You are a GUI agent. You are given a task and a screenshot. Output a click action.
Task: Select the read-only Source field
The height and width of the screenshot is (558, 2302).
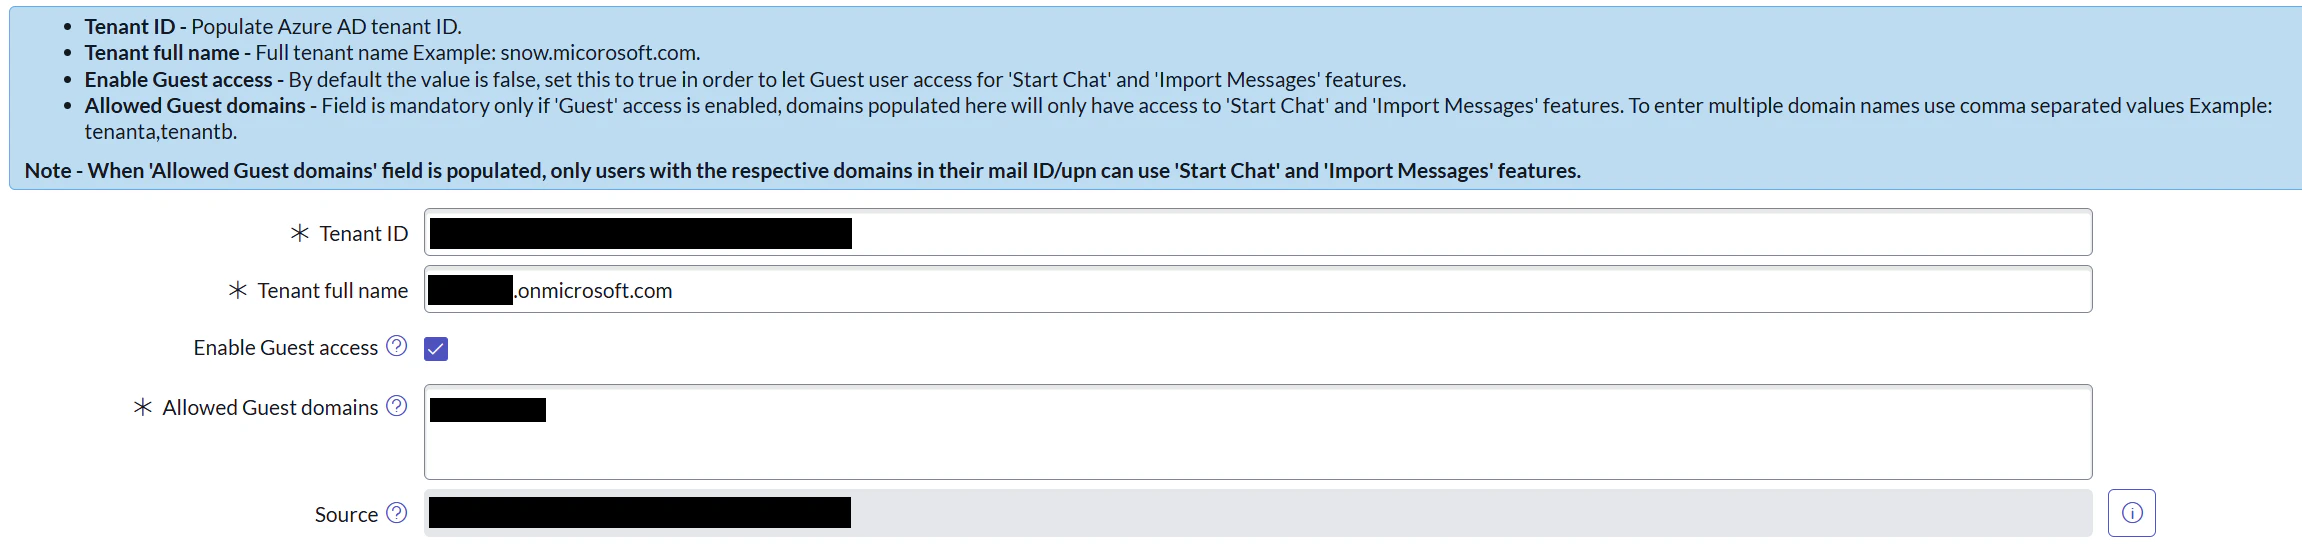point(1258,513)
